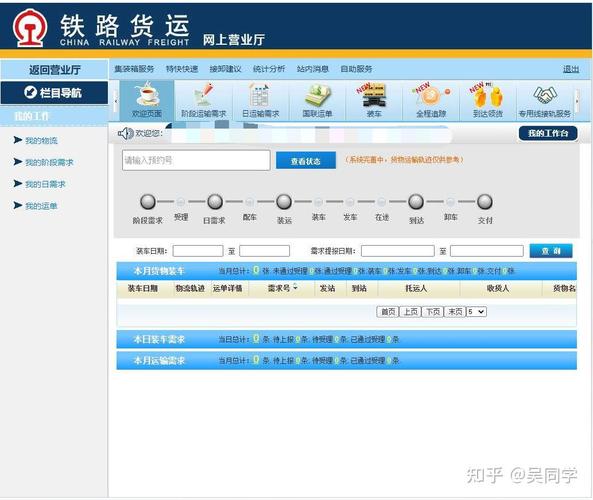Click the China Railway logo
Viewport: 593px width, 500px height.
click(x=30, y=27)
